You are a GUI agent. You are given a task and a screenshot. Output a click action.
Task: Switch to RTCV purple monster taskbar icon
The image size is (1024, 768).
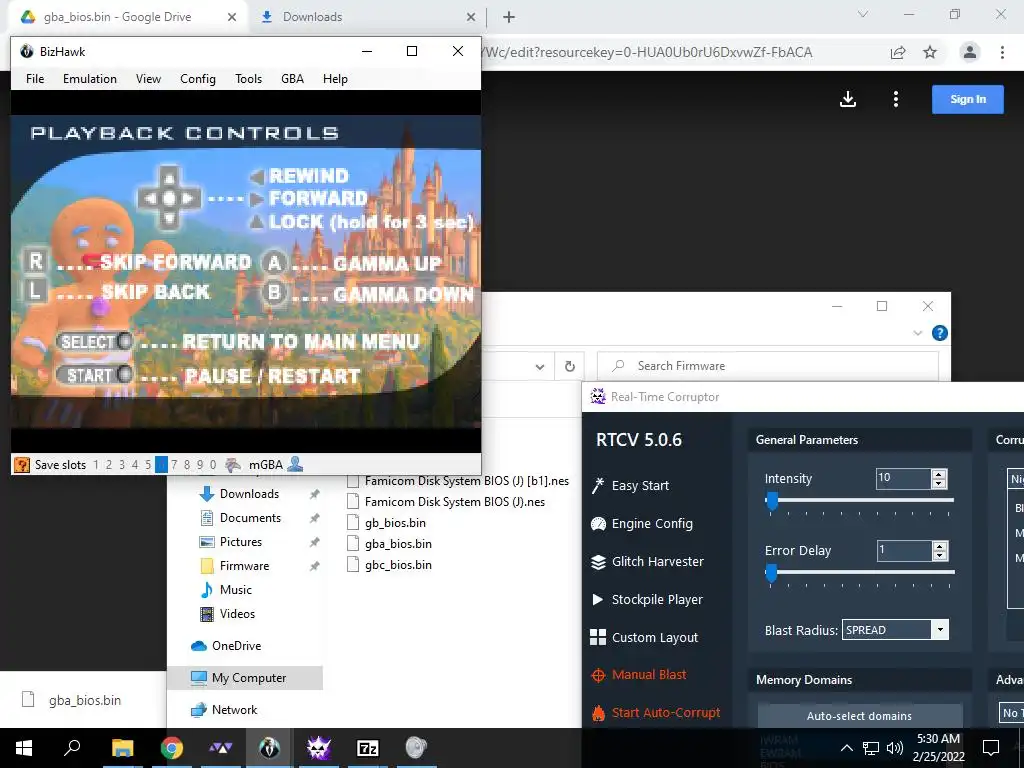click(x=319, y=748)
